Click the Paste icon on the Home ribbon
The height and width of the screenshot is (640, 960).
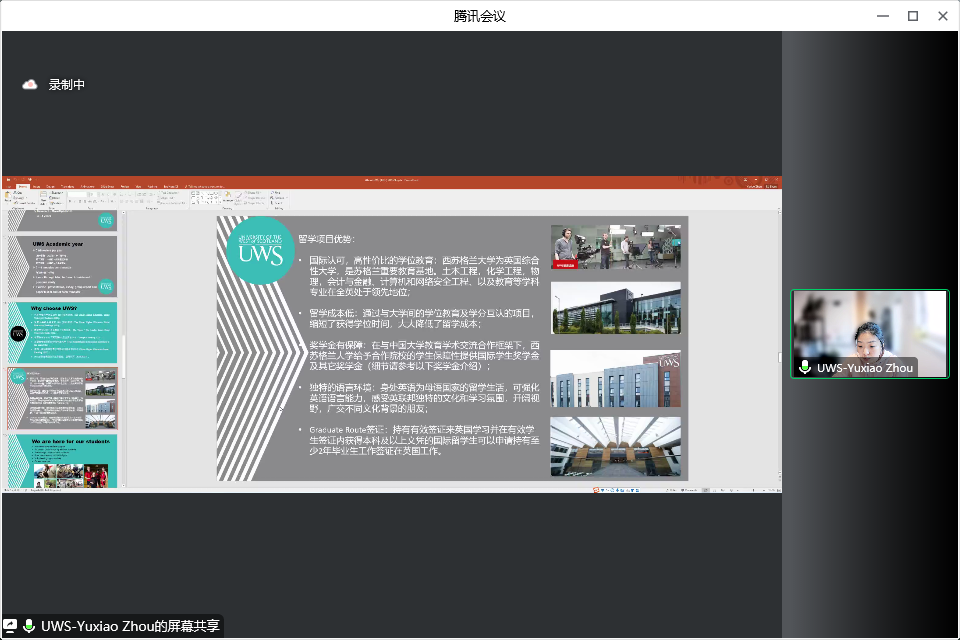(8, 195)
